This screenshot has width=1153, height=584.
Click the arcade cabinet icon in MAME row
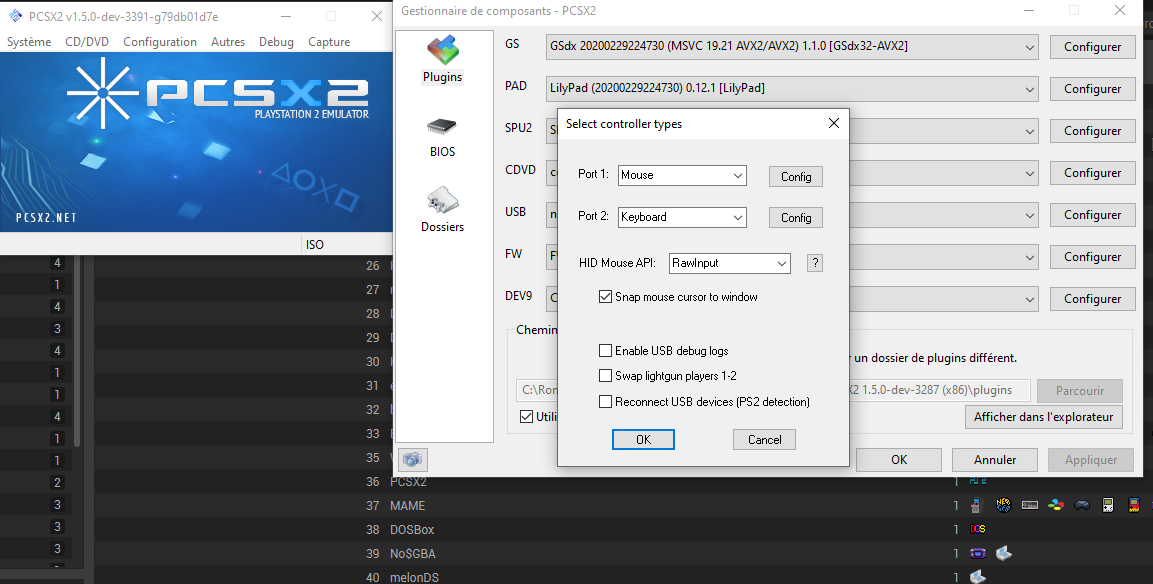pyautogui.click(x=977, y=505)
